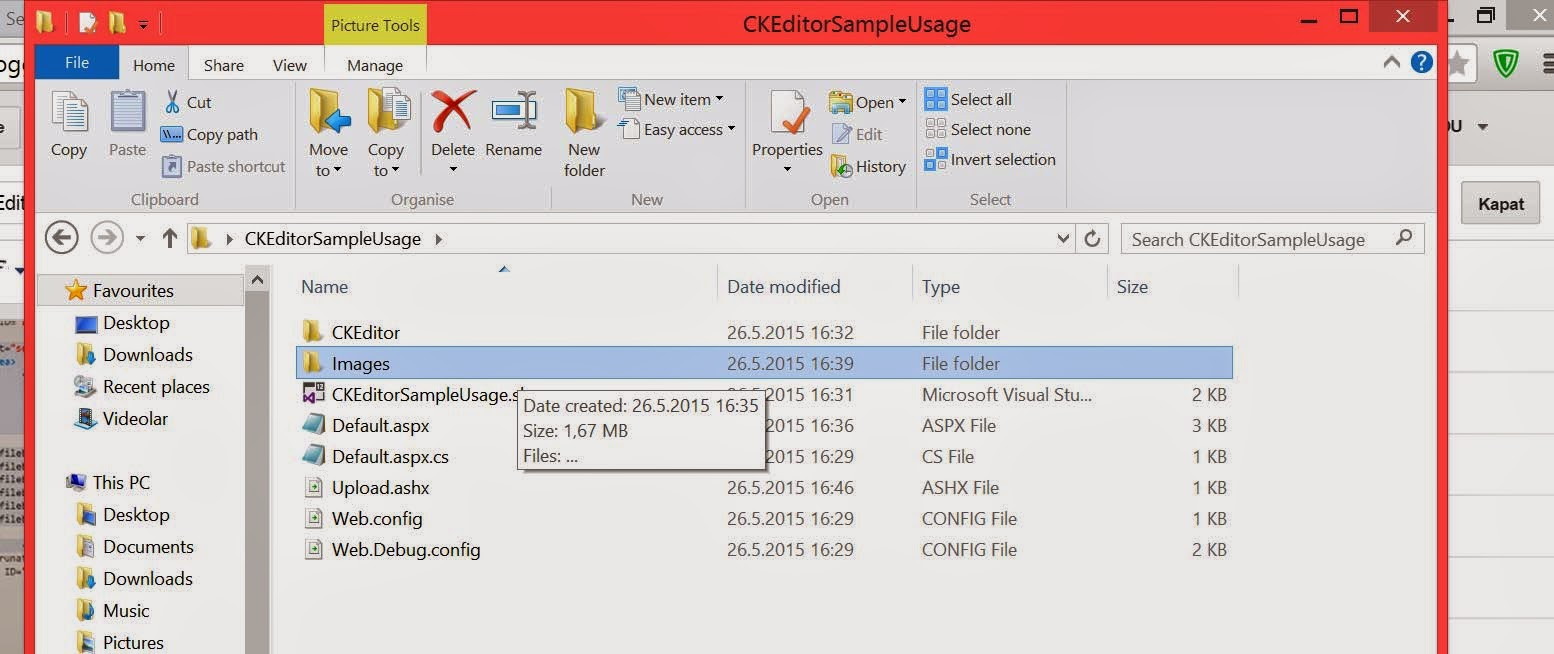Delete the selected item with red X
Screen dimensions: 1554x654
(453, 131)
